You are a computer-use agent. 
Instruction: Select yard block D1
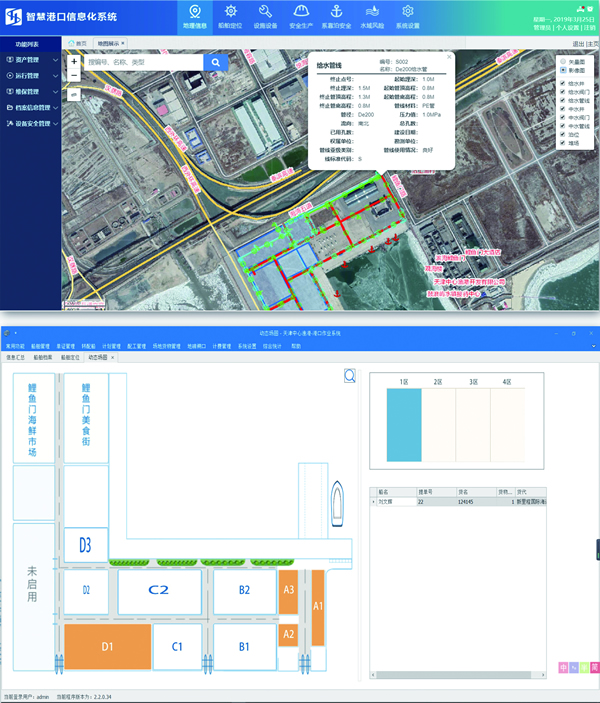click(x=108, y=647)
